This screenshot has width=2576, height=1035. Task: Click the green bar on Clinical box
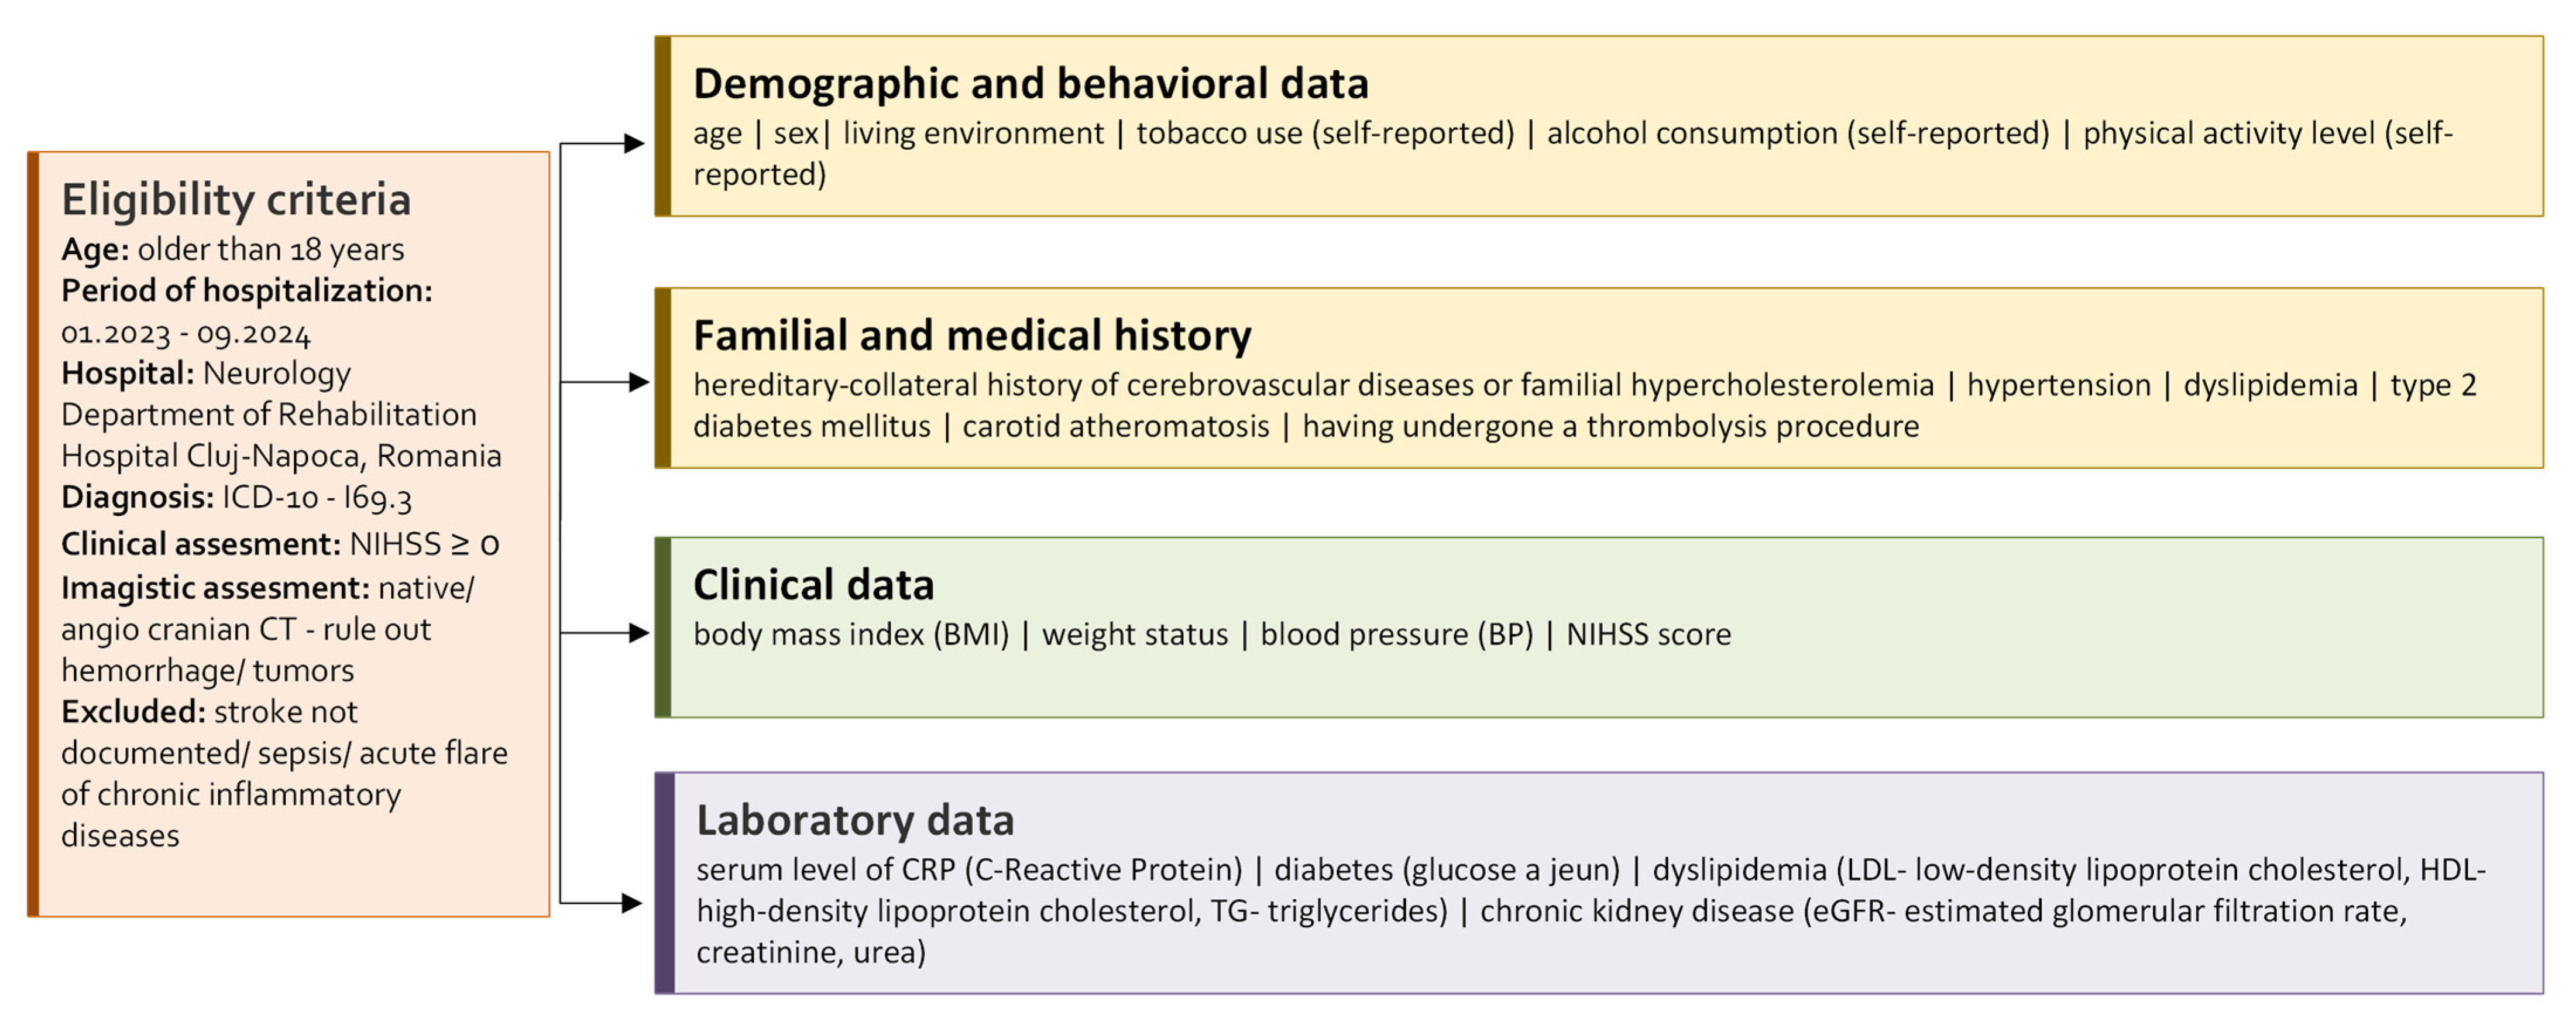pyautogui.click(x=662, y=627)
